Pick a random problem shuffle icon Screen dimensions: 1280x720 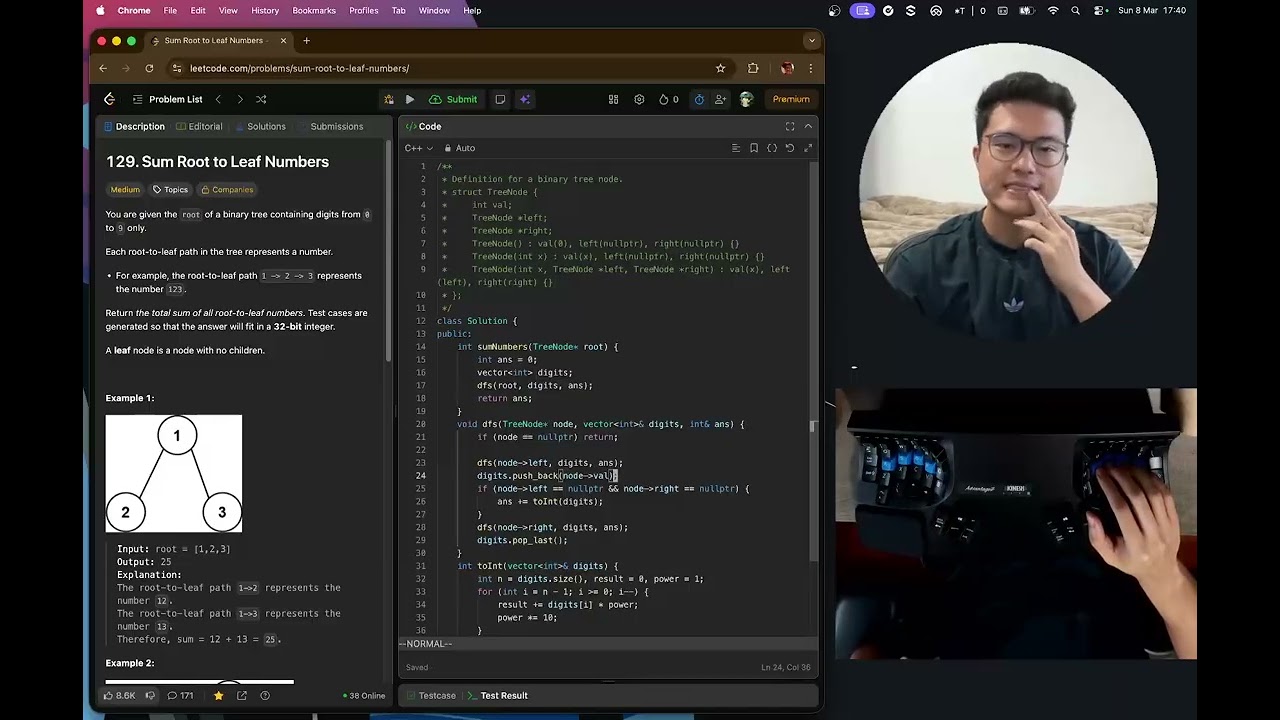click(261, 99)
